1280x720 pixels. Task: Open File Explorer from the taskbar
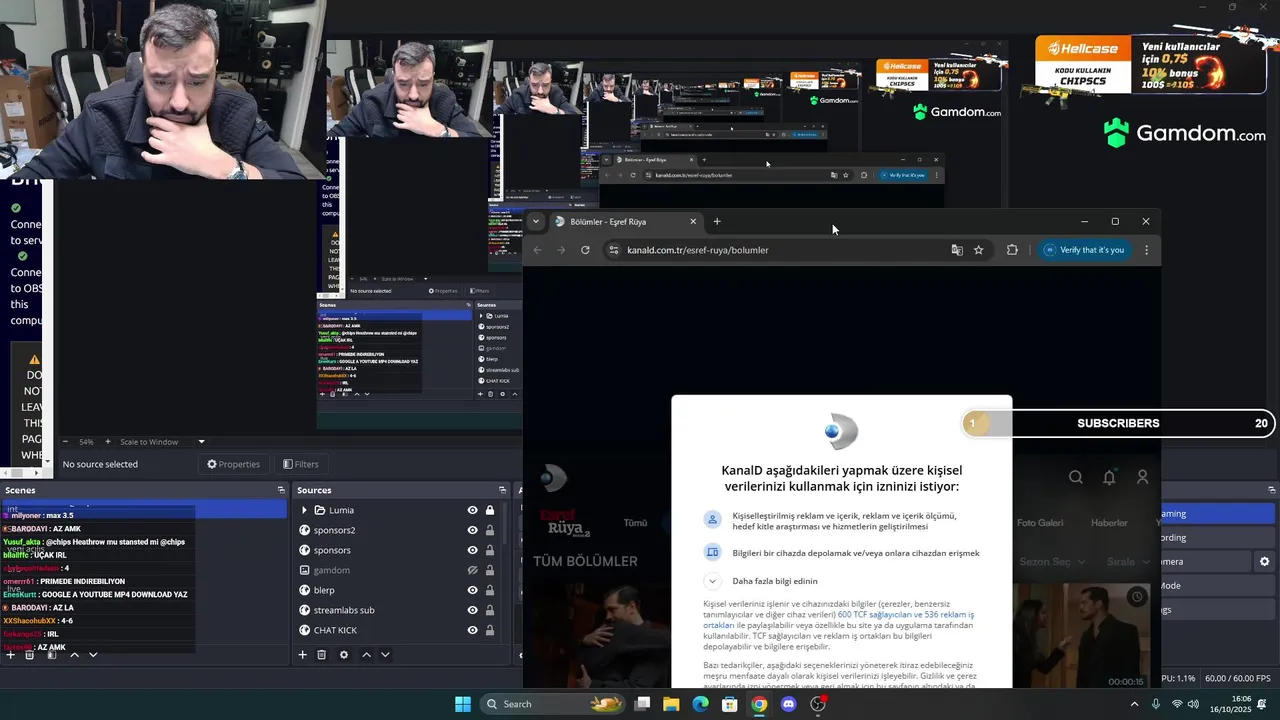(671, 704)
